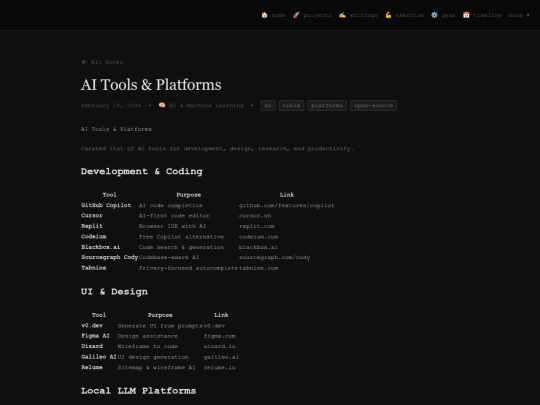540x405 pixels.
Task: Click the AI code completion purpose cell
Action: (x=171, y=205)
